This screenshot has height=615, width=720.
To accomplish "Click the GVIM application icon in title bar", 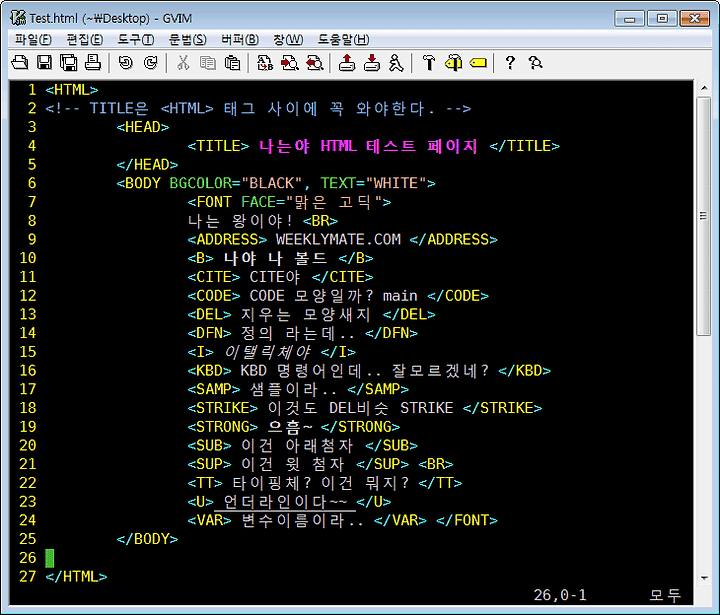I will pyautogui.click(x=18, y=18).
